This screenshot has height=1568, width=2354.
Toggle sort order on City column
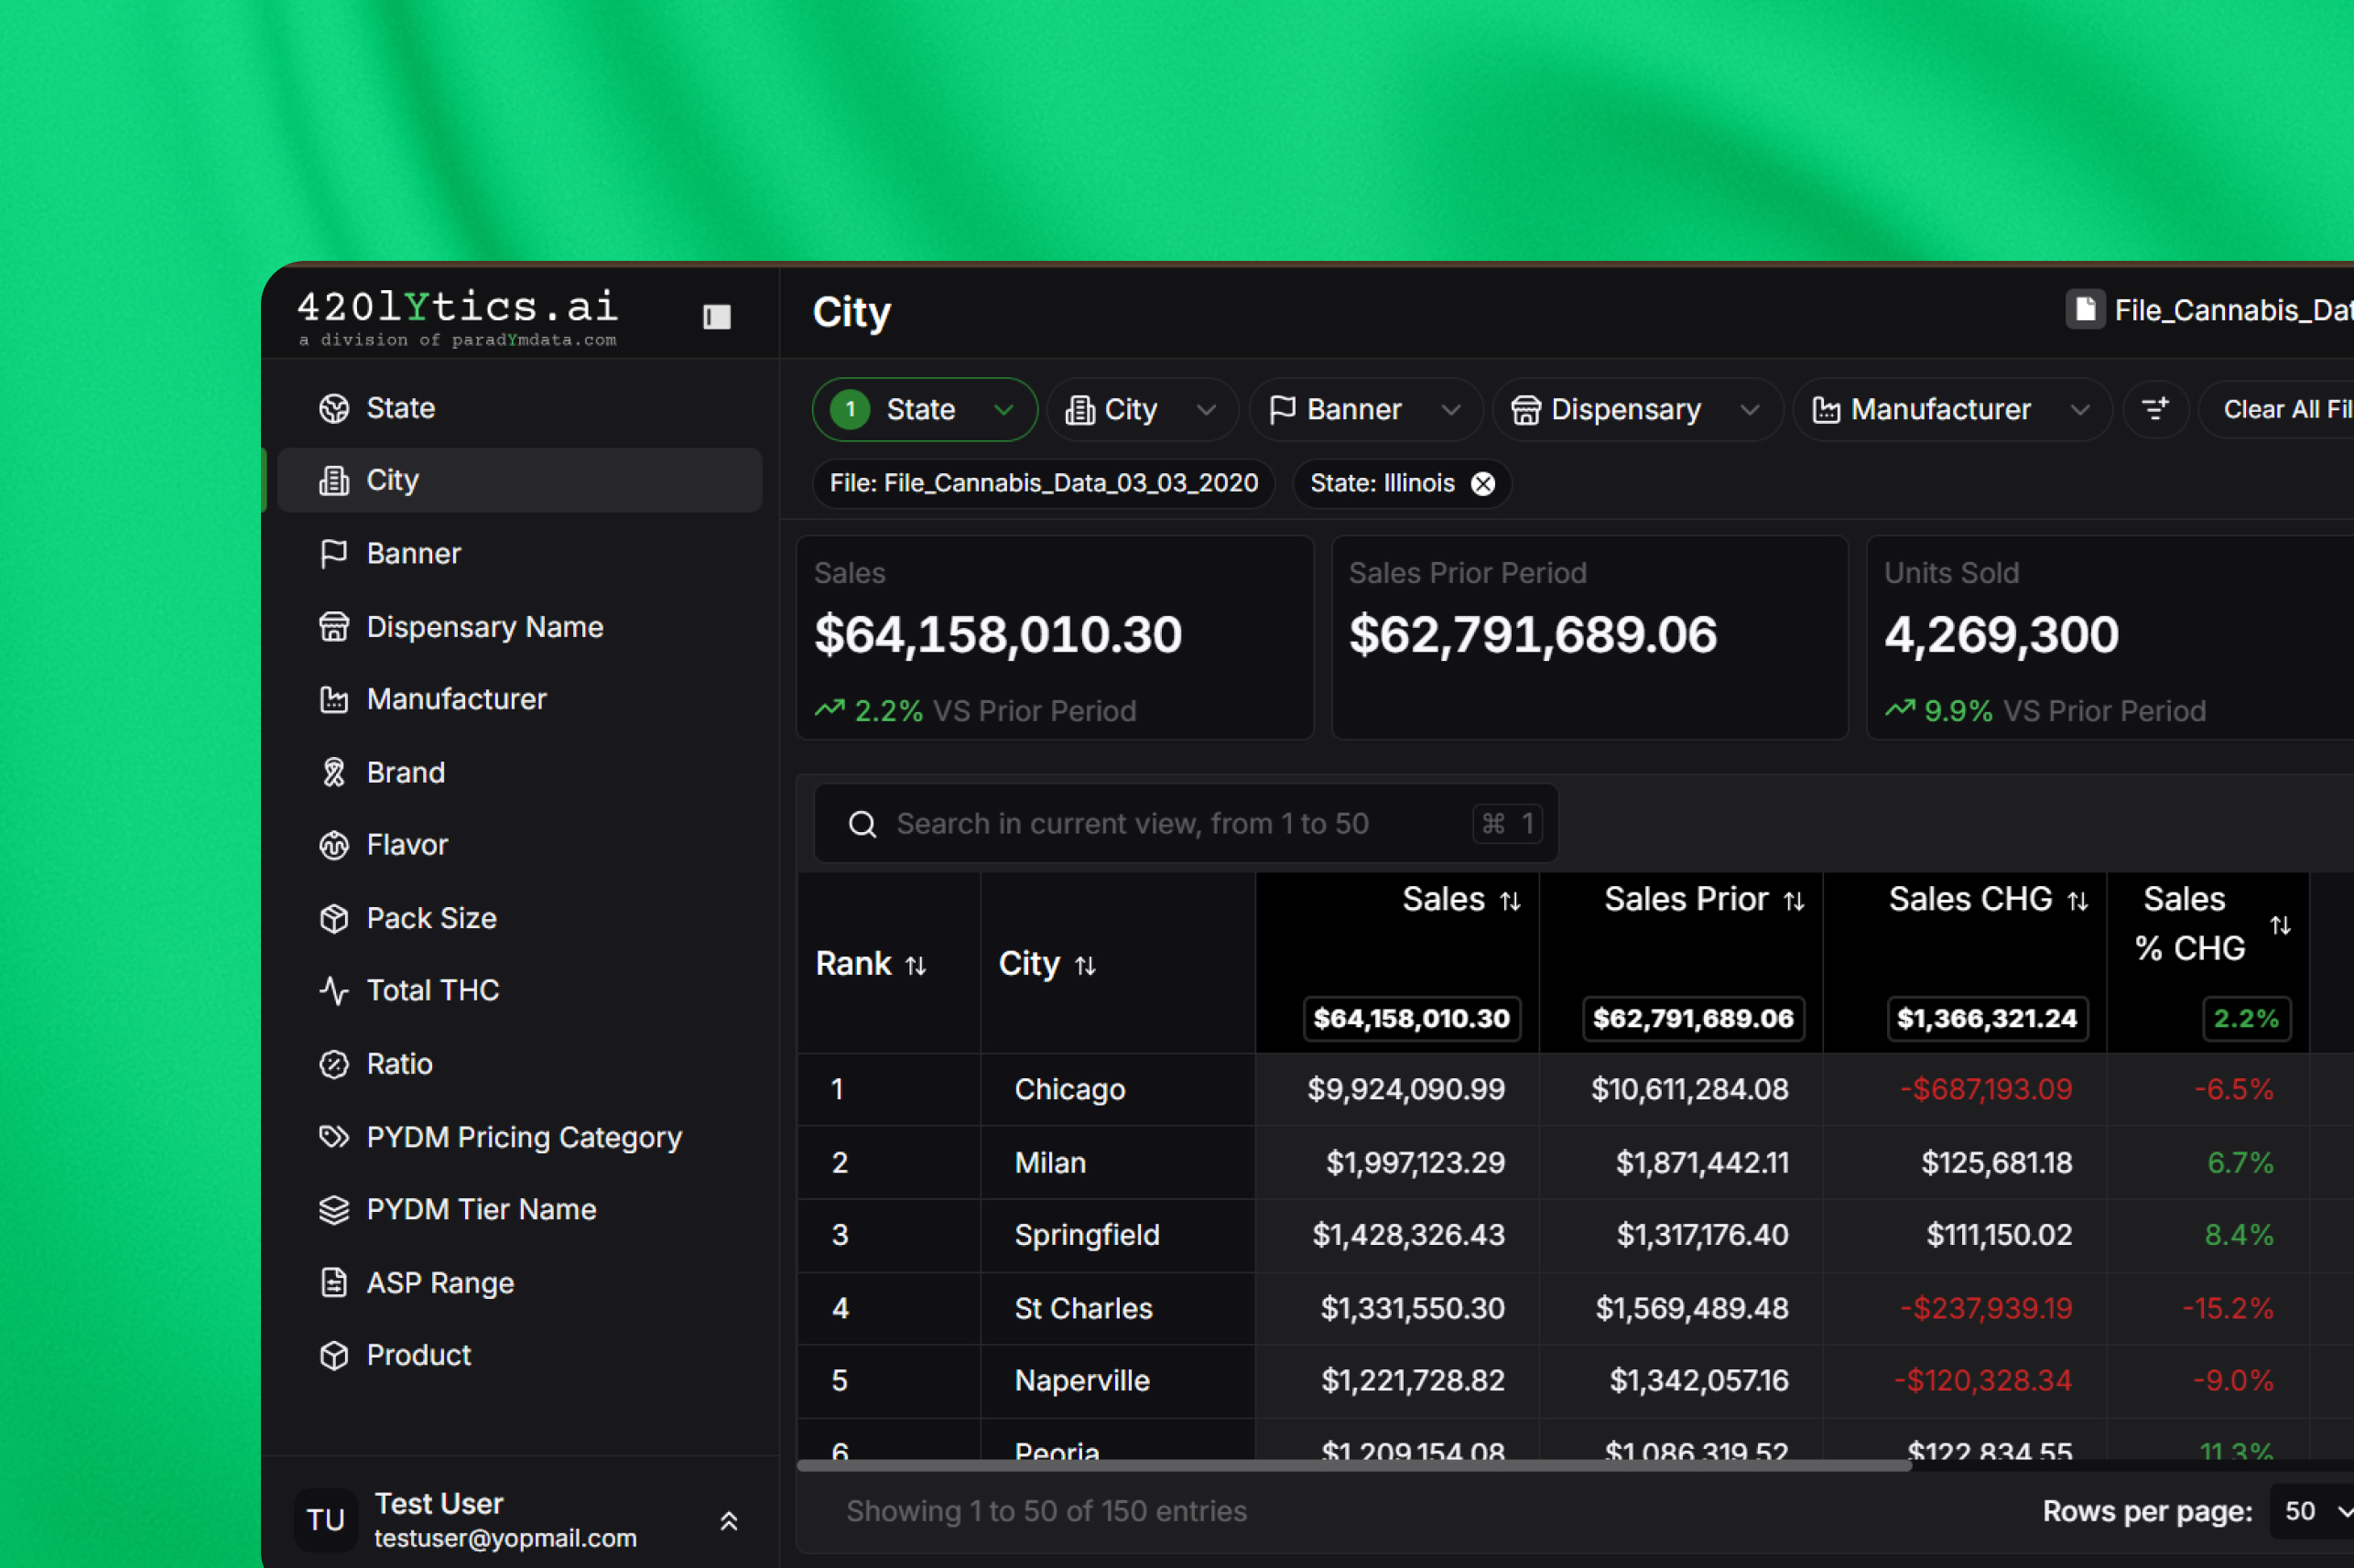coord(1085,965)
